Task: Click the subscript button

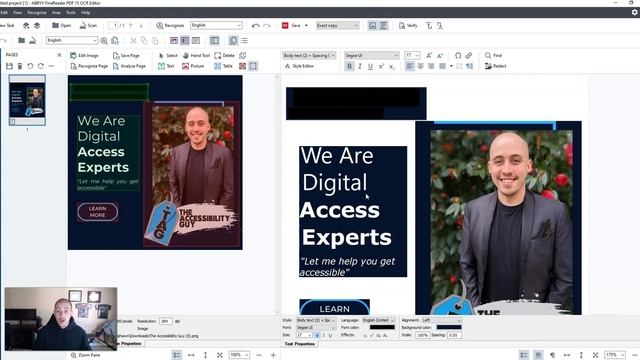Action: click(x=391, y=66)
